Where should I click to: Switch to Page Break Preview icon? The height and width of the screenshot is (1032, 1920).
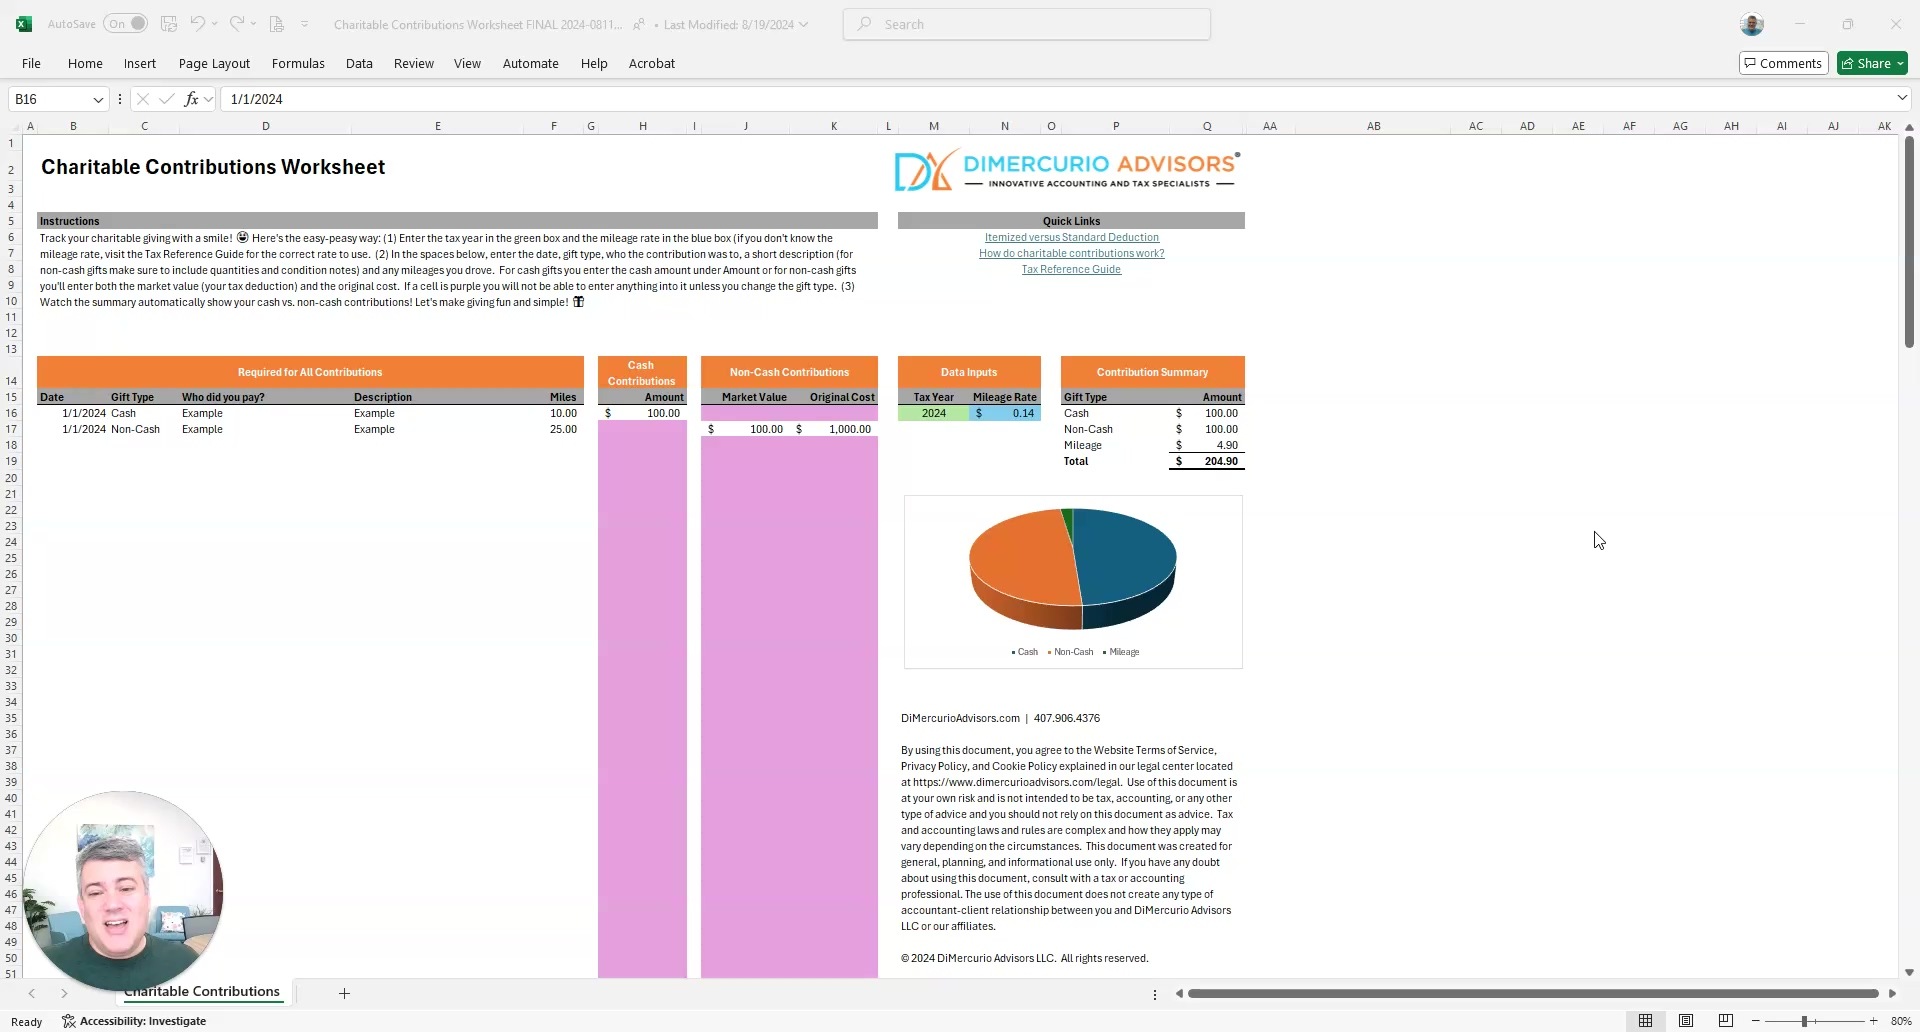(1725, 1021)
